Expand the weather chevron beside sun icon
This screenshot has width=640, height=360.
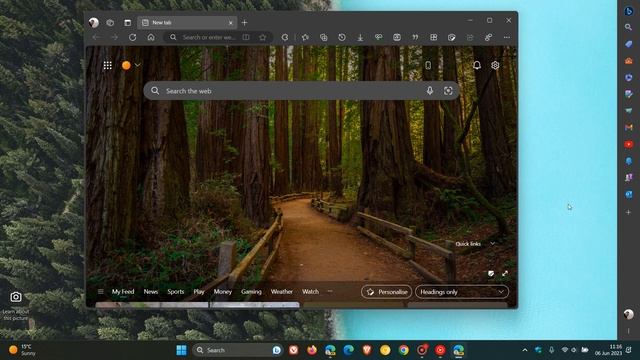138,65
